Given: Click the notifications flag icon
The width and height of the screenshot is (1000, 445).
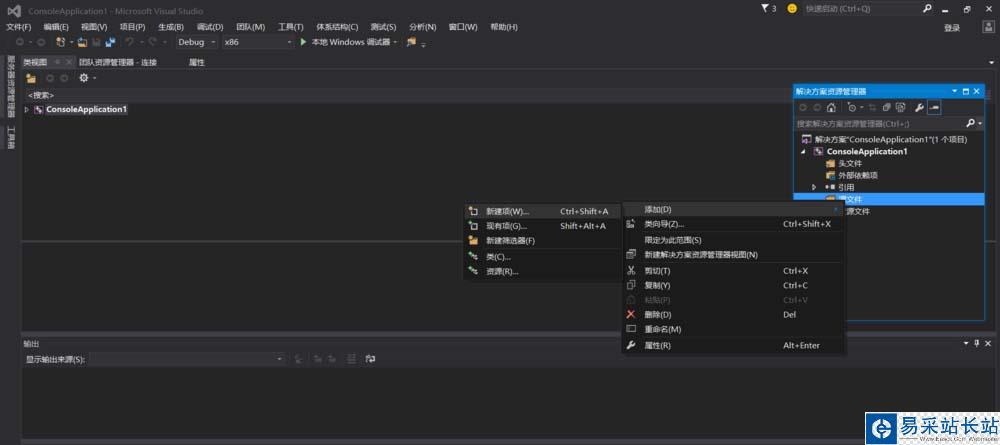Looking at the screenshot, I should [766, 8].
